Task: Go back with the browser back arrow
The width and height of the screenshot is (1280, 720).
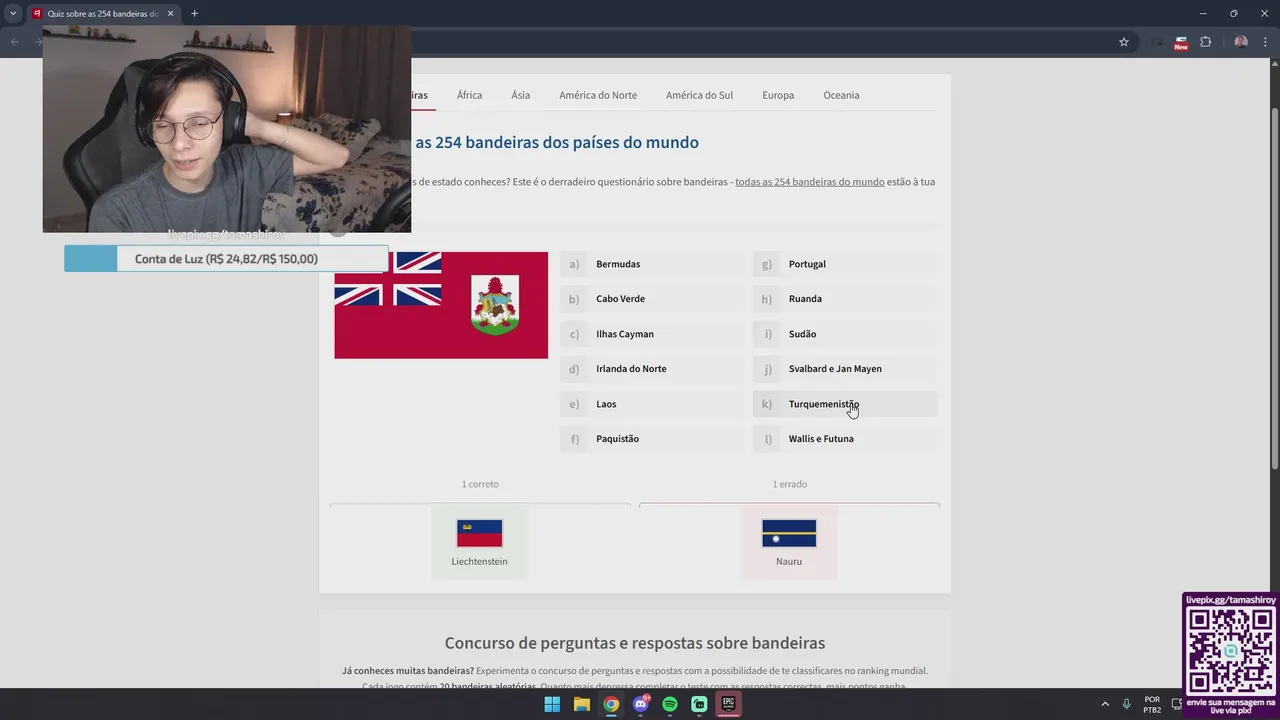Action: click(x=14, y=42)
